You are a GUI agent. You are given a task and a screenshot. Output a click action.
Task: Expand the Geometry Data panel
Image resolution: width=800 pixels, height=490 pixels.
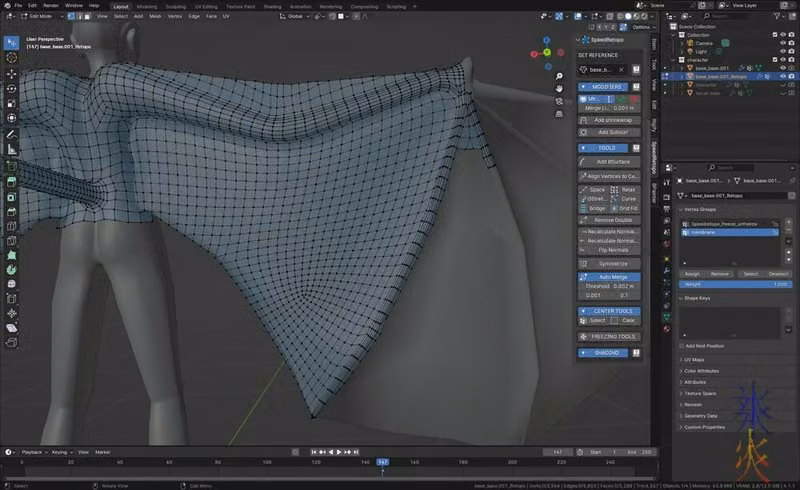[x=701, y=416]
